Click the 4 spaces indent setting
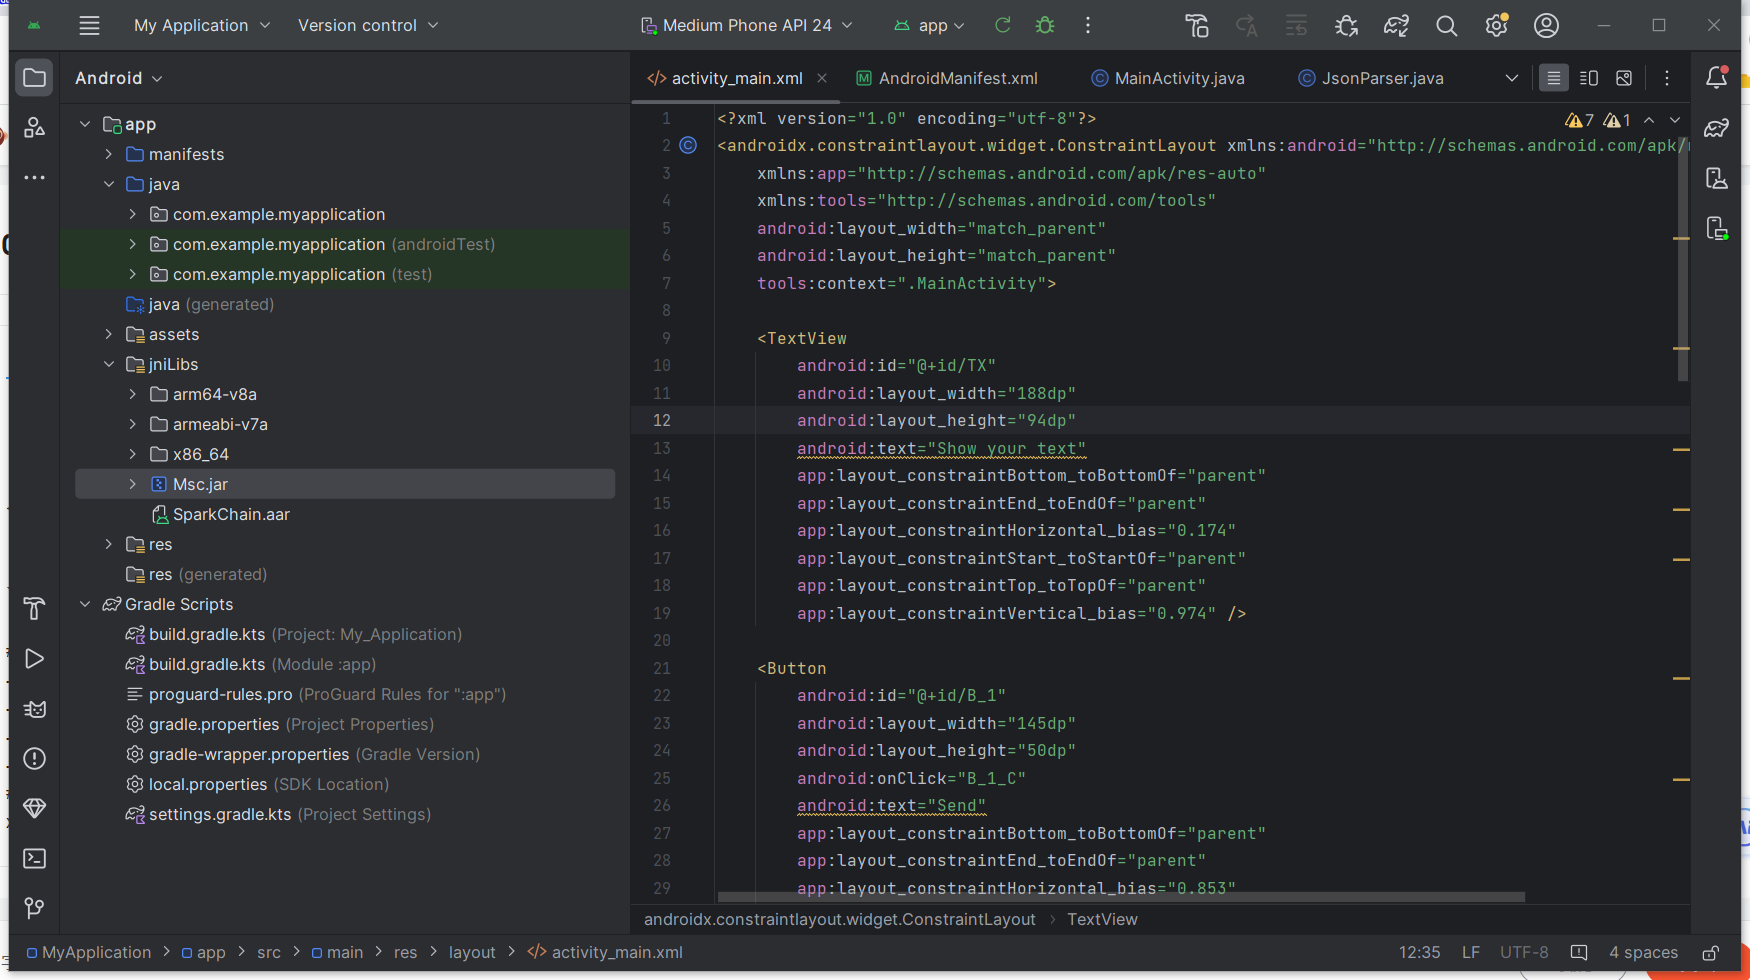The height and width of the screenshot is (980, 1750). [x=1643, y=952]
